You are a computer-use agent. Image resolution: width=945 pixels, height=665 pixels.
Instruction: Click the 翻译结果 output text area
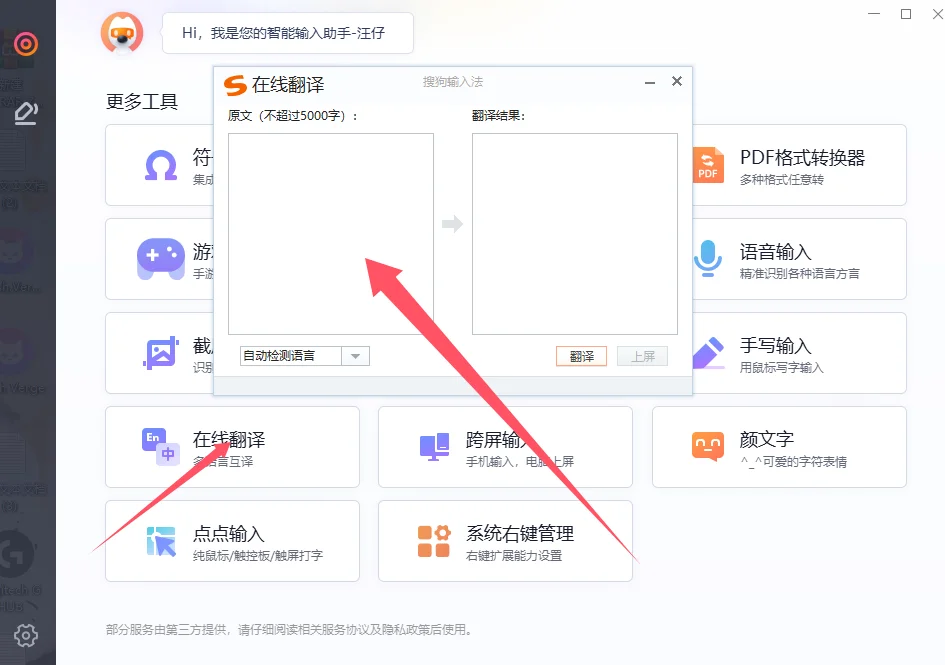tap(574, 234)
